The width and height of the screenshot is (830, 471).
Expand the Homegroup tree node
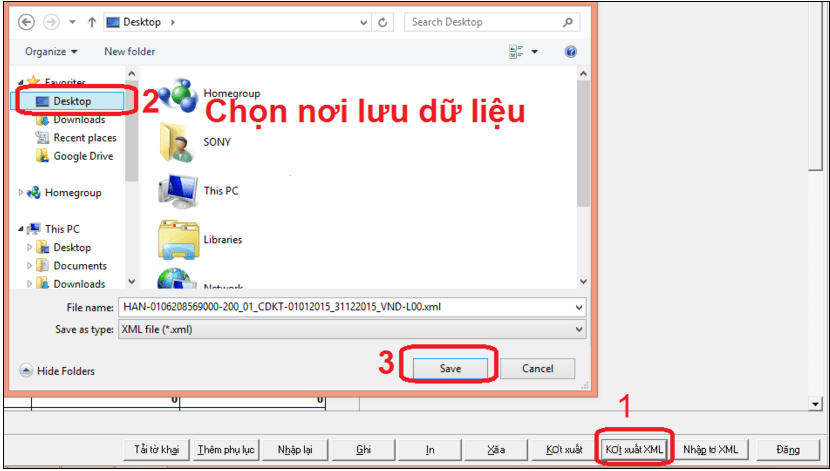(x=21, y=193)
